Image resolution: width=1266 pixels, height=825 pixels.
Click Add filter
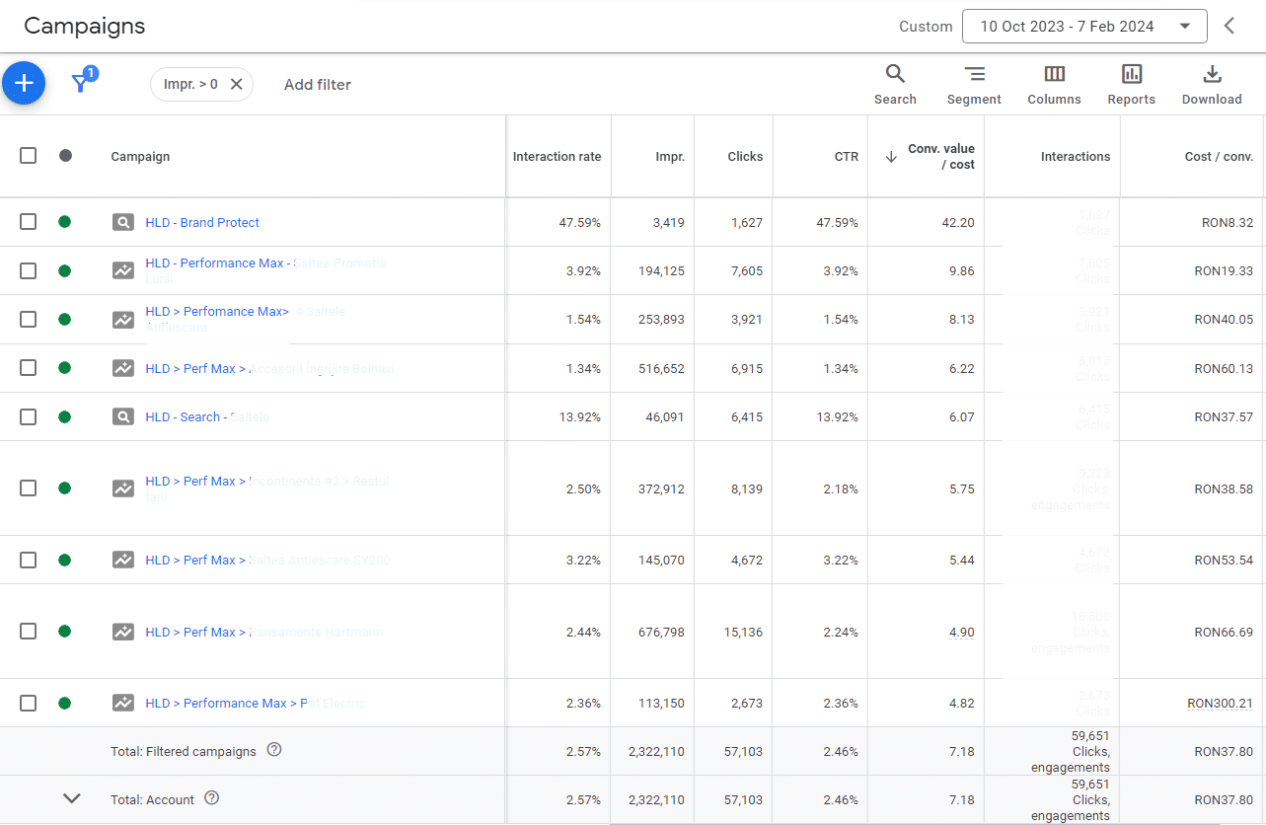click(x=317, y=85)
